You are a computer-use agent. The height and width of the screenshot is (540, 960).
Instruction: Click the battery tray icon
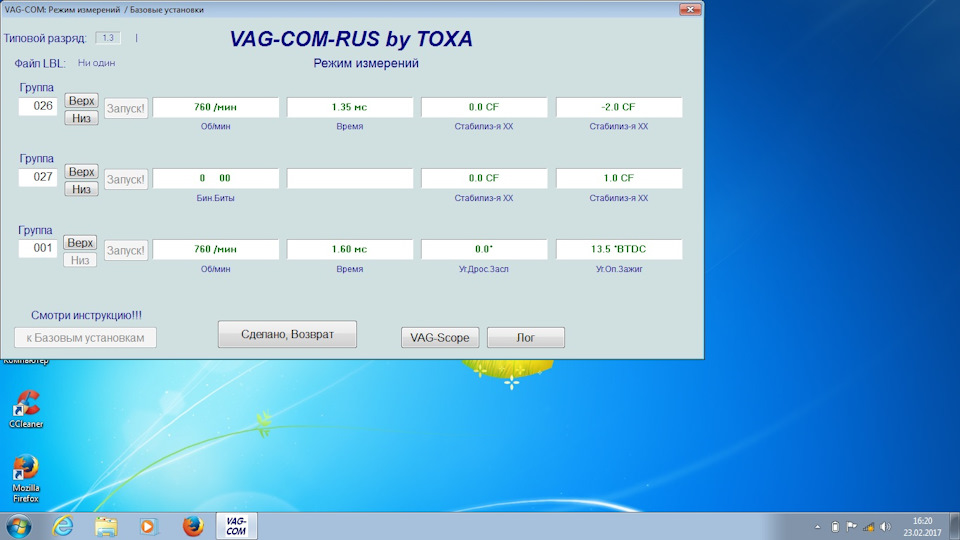click(x=835, y=527)
